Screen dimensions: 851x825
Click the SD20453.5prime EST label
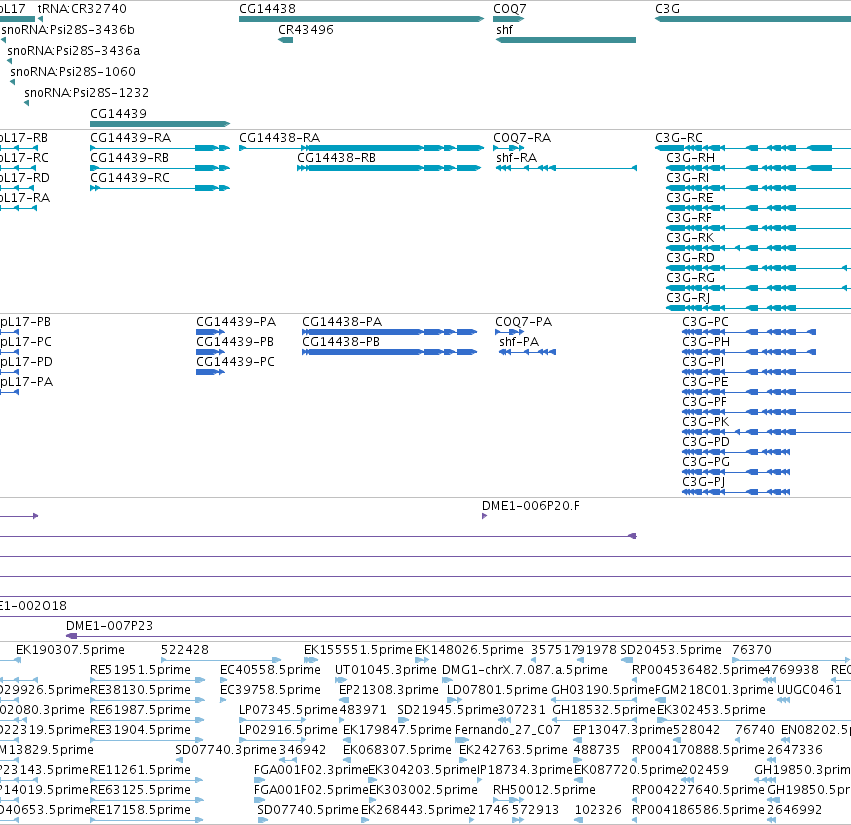click(671, 650)
